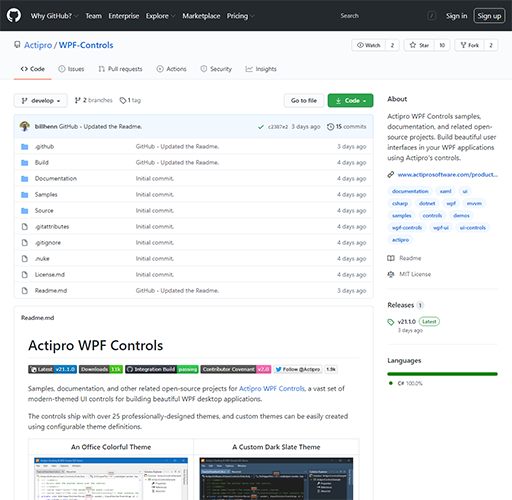Viewport: 512px width, 500px height.
Task: Switch to the Issues tab
Action: coord(71,69)
